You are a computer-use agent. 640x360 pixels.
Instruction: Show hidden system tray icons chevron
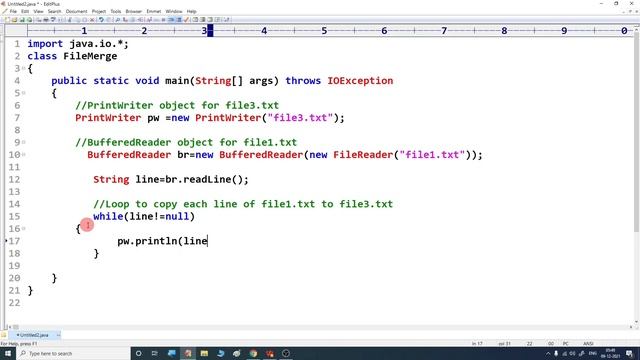pyautogui.click(x=548, y=353)
